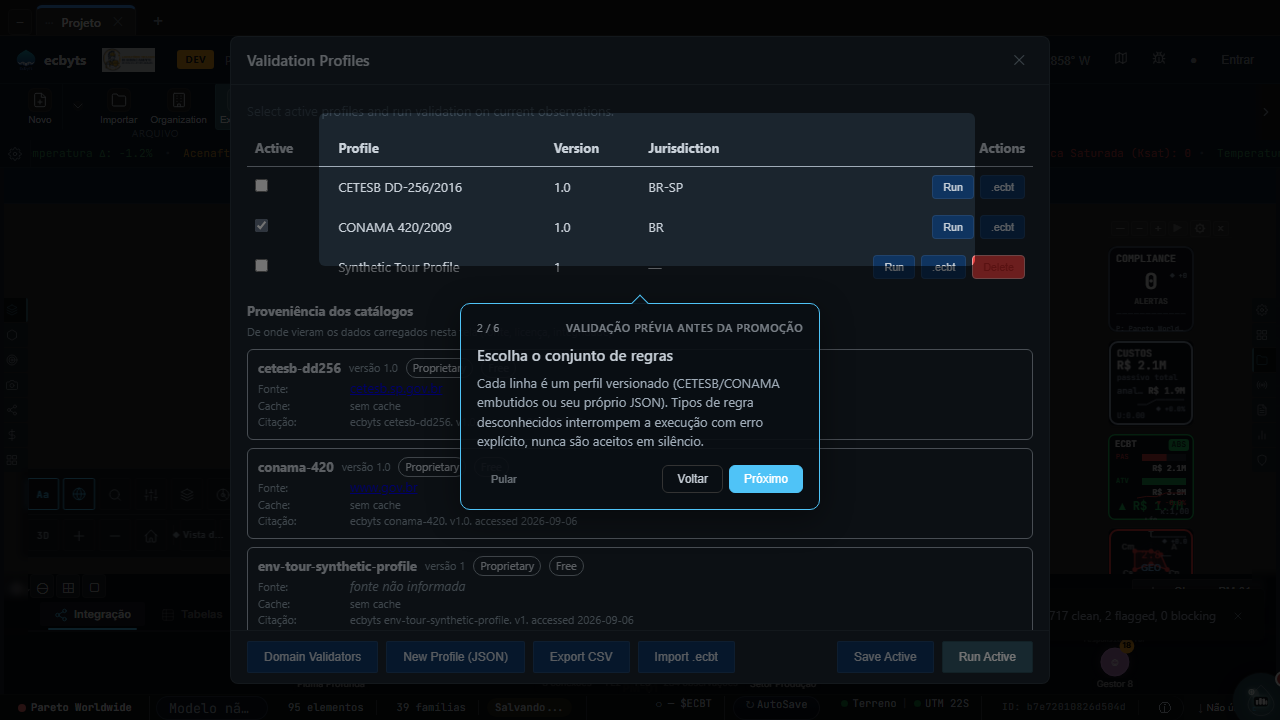Click Entrar to sign in
1280x720 pixels.
[1237, 60]
